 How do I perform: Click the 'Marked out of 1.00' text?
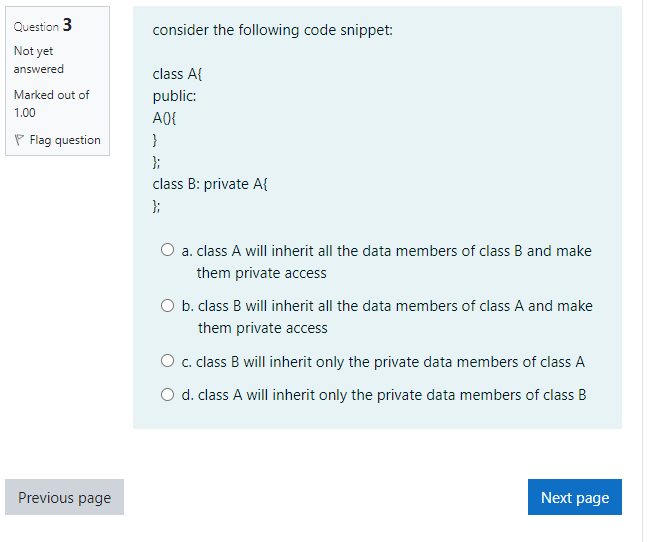tap(51, 104)
